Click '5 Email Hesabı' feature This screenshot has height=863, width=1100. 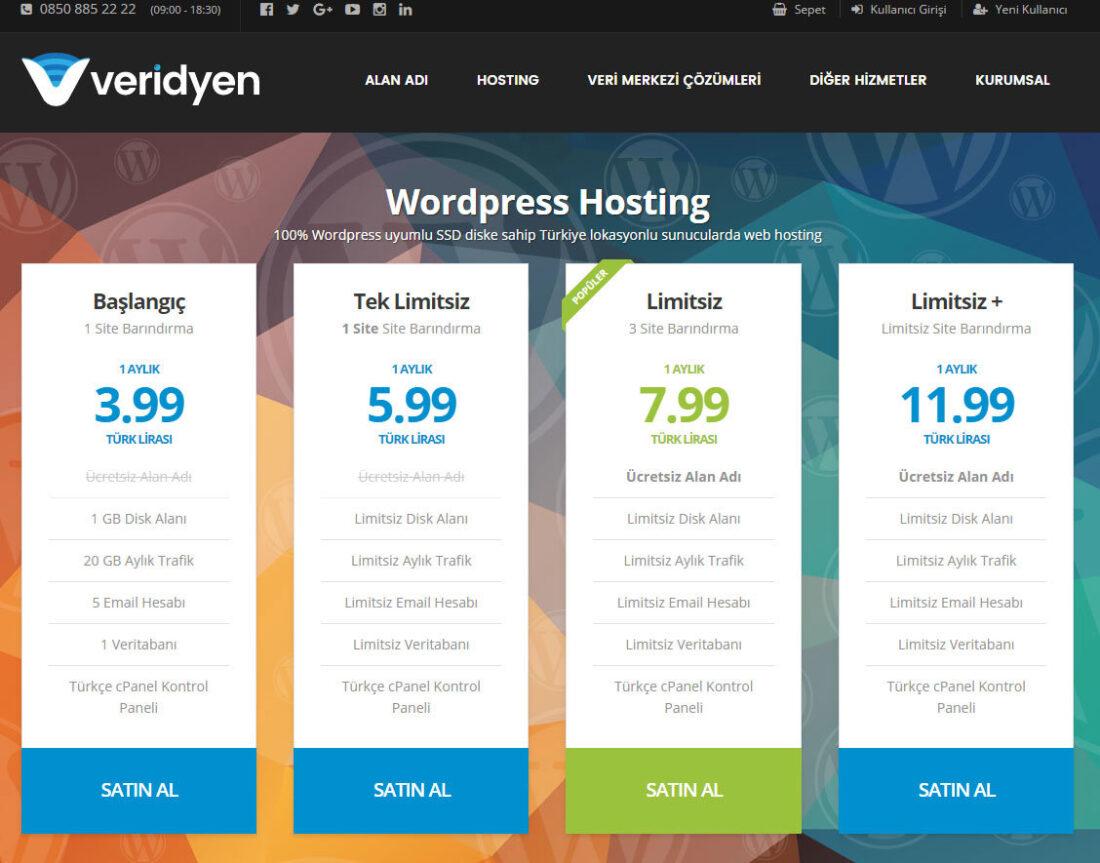(139, 603)
